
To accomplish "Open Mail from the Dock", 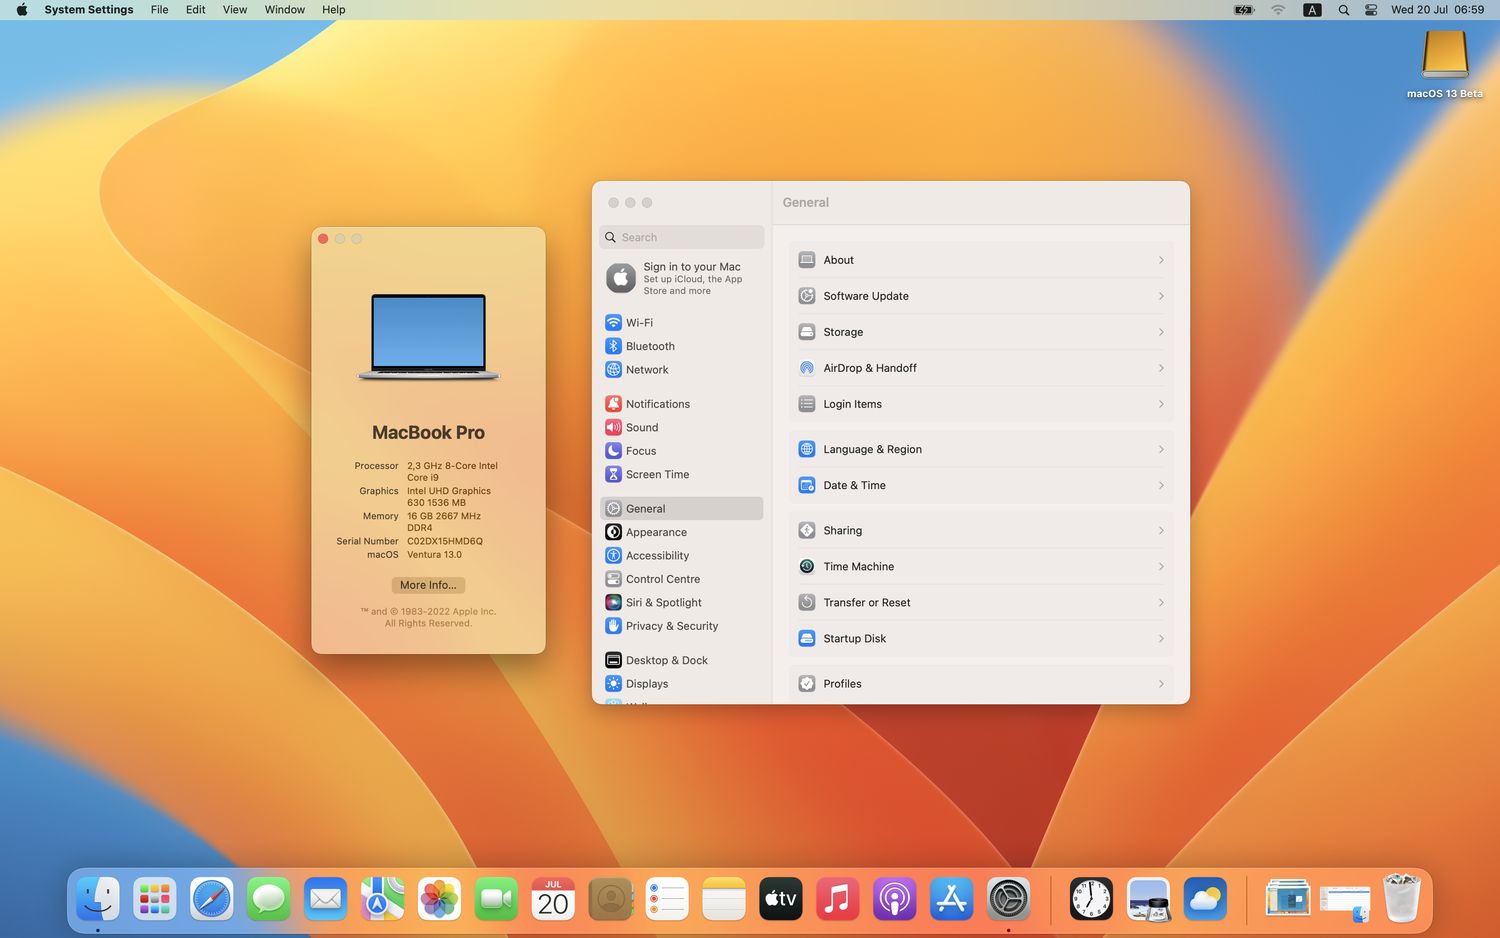I will (325, 899).
